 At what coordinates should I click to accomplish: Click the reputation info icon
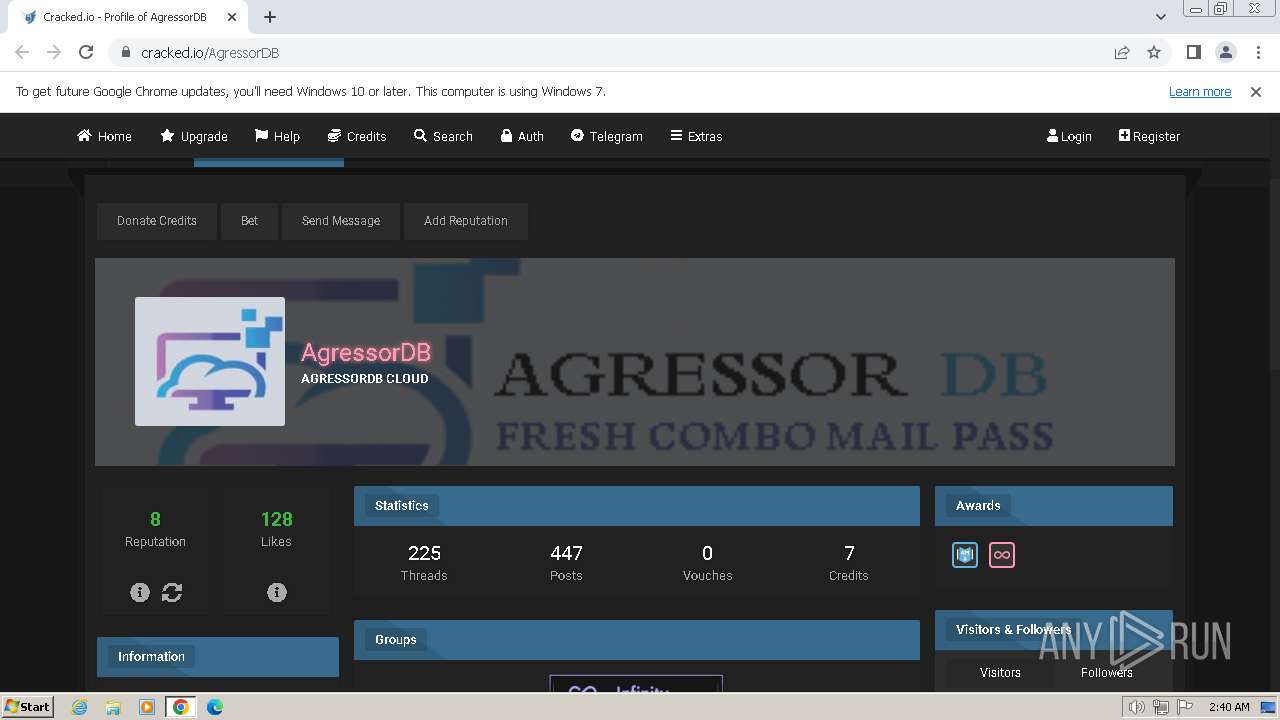point(140,592)
